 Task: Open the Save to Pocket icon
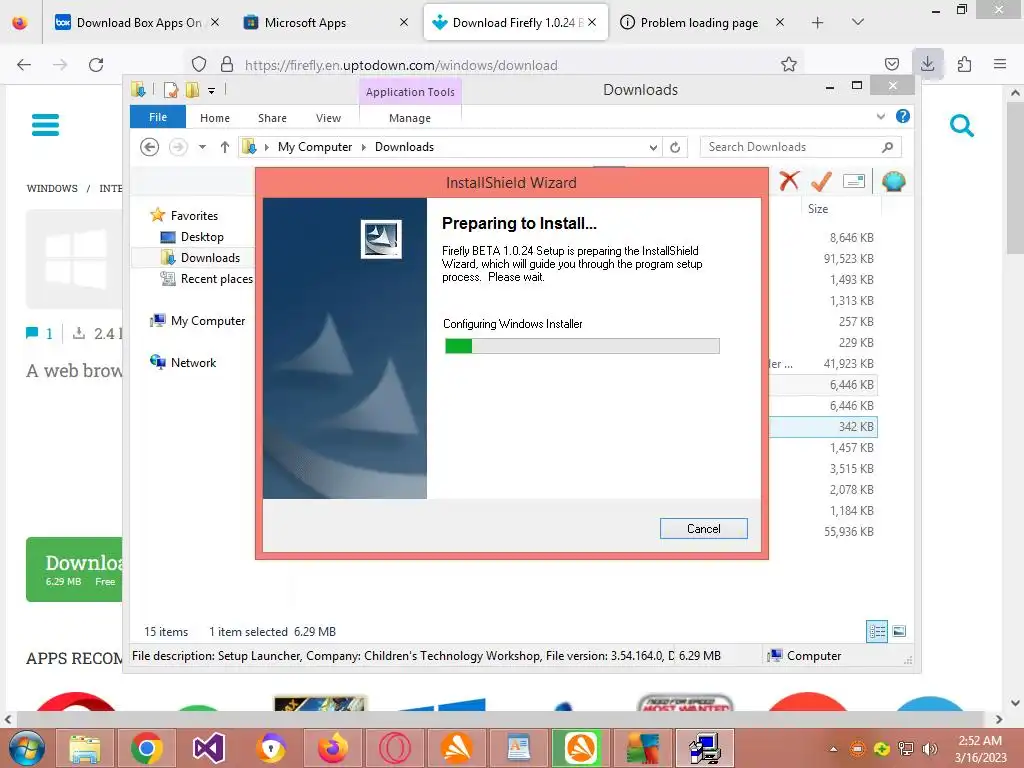[x=891, y=64]
